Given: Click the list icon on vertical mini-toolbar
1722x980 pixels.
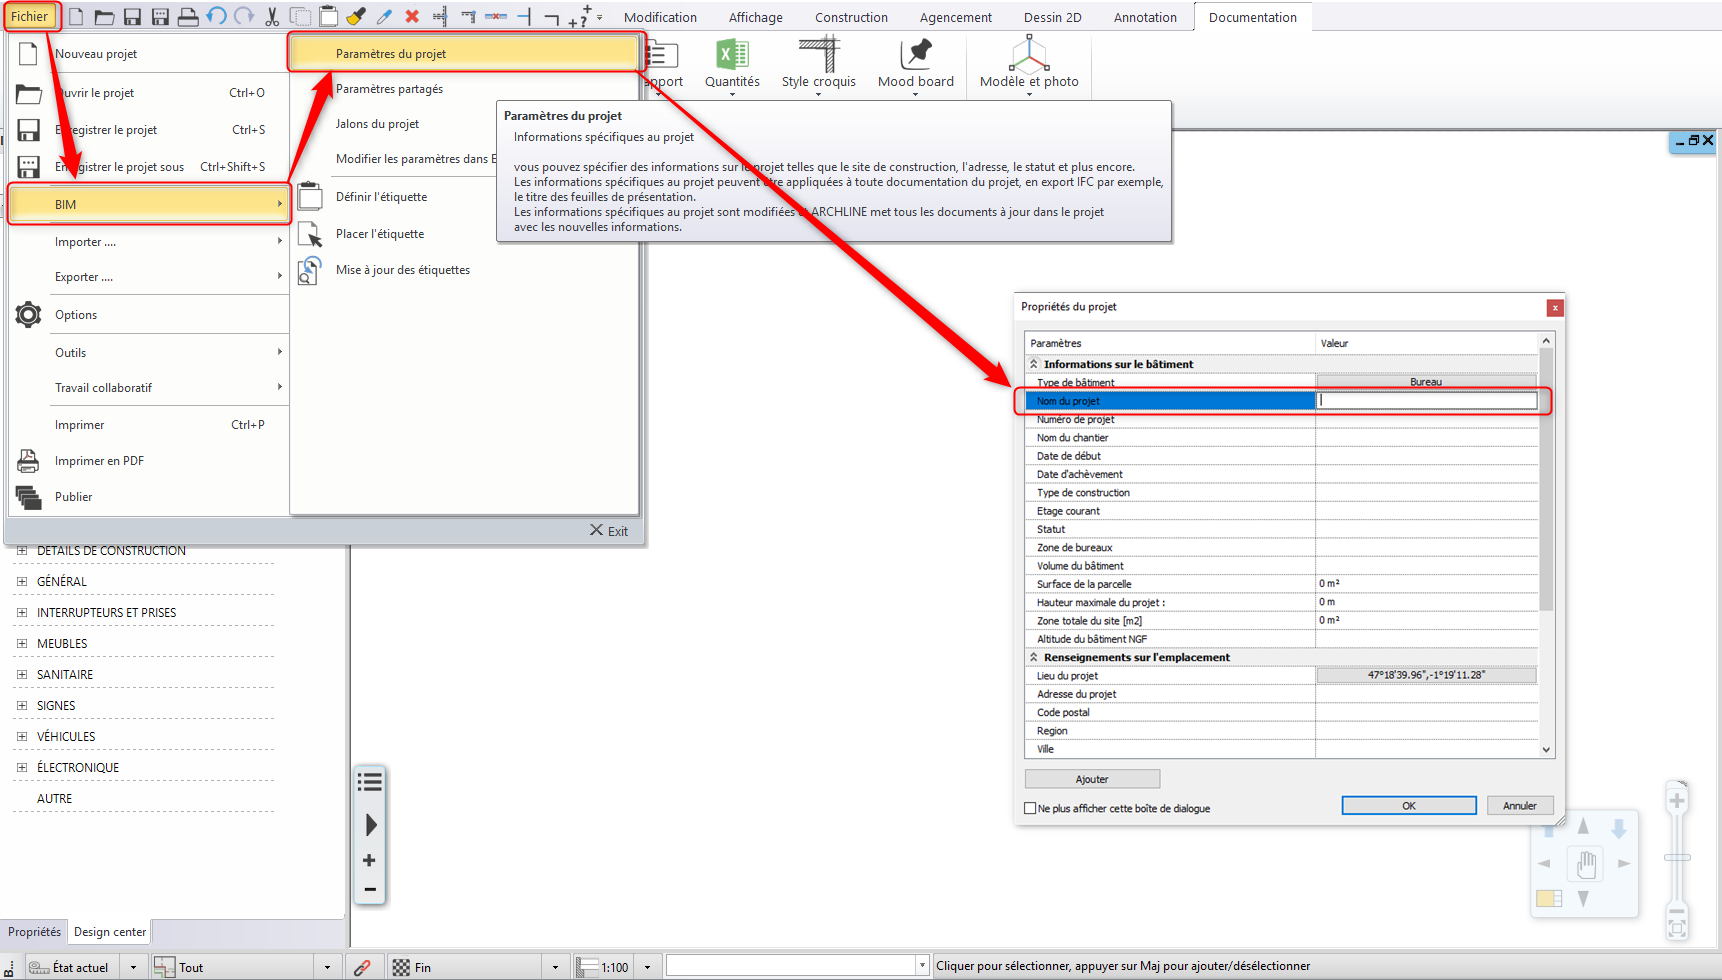Looking at the screenshot, I should click(x=370, y=782).
